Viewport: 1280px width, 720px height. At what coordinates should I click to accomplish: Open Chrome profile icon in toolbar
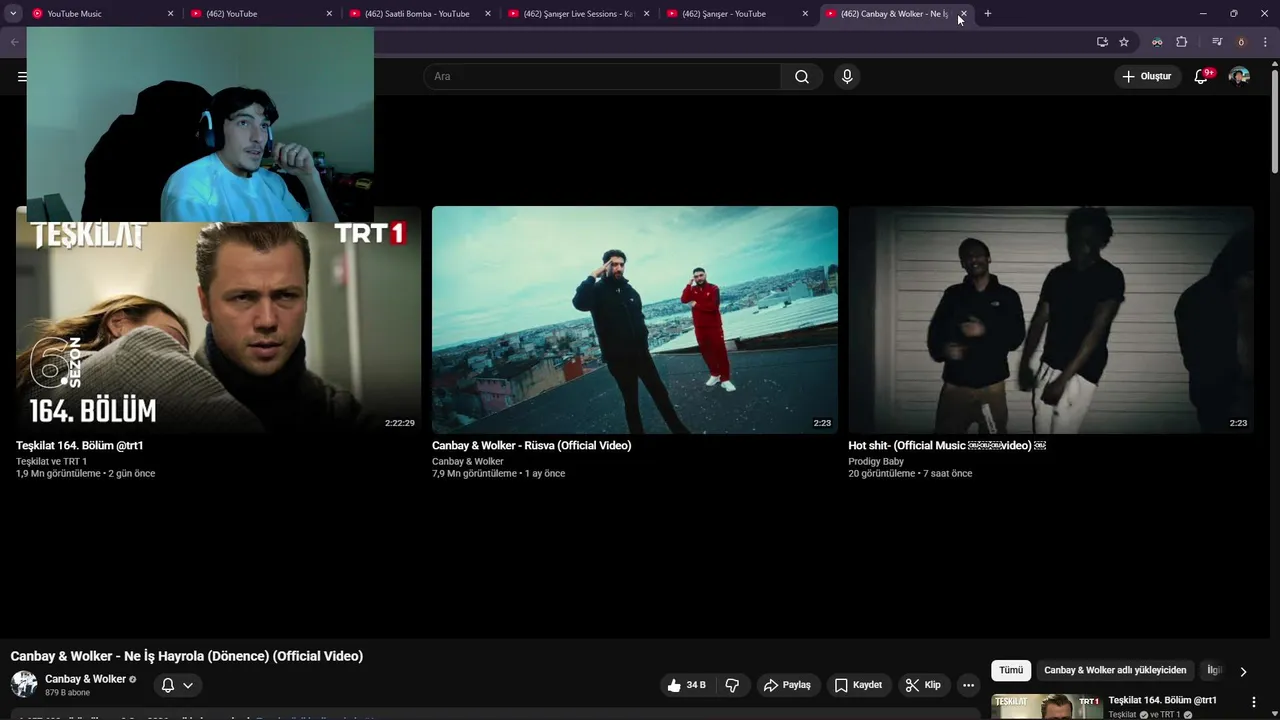click(x=1241, y=42)
